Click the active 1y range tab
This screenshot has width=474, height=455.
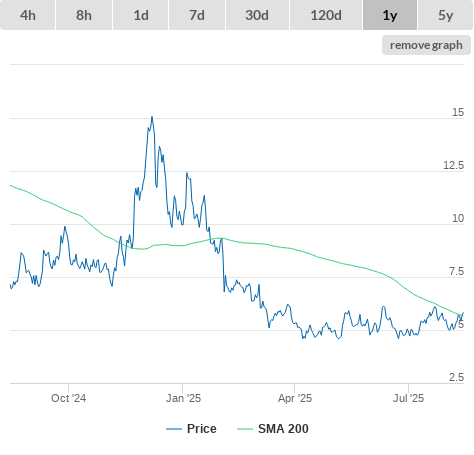[x=390, y=15]
